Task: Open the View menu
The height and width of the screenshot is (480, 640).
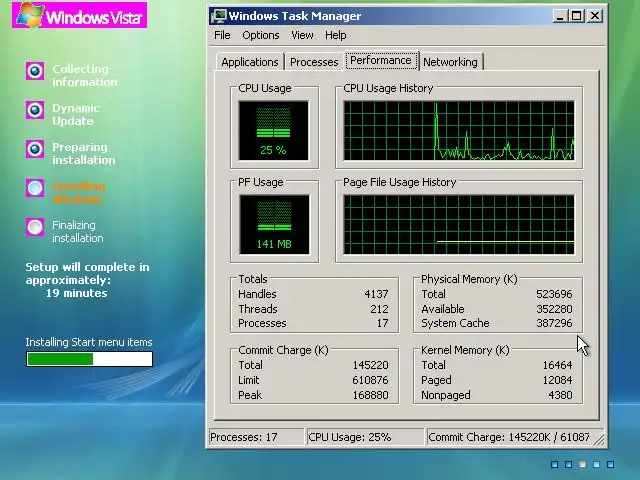Action: pyautogui.click(x=302, y=35)
